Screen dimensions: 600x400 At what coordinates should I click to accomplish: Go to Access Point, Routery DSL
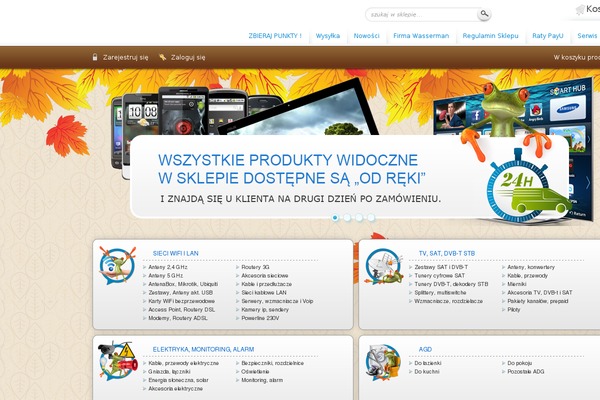pos(181,310)
